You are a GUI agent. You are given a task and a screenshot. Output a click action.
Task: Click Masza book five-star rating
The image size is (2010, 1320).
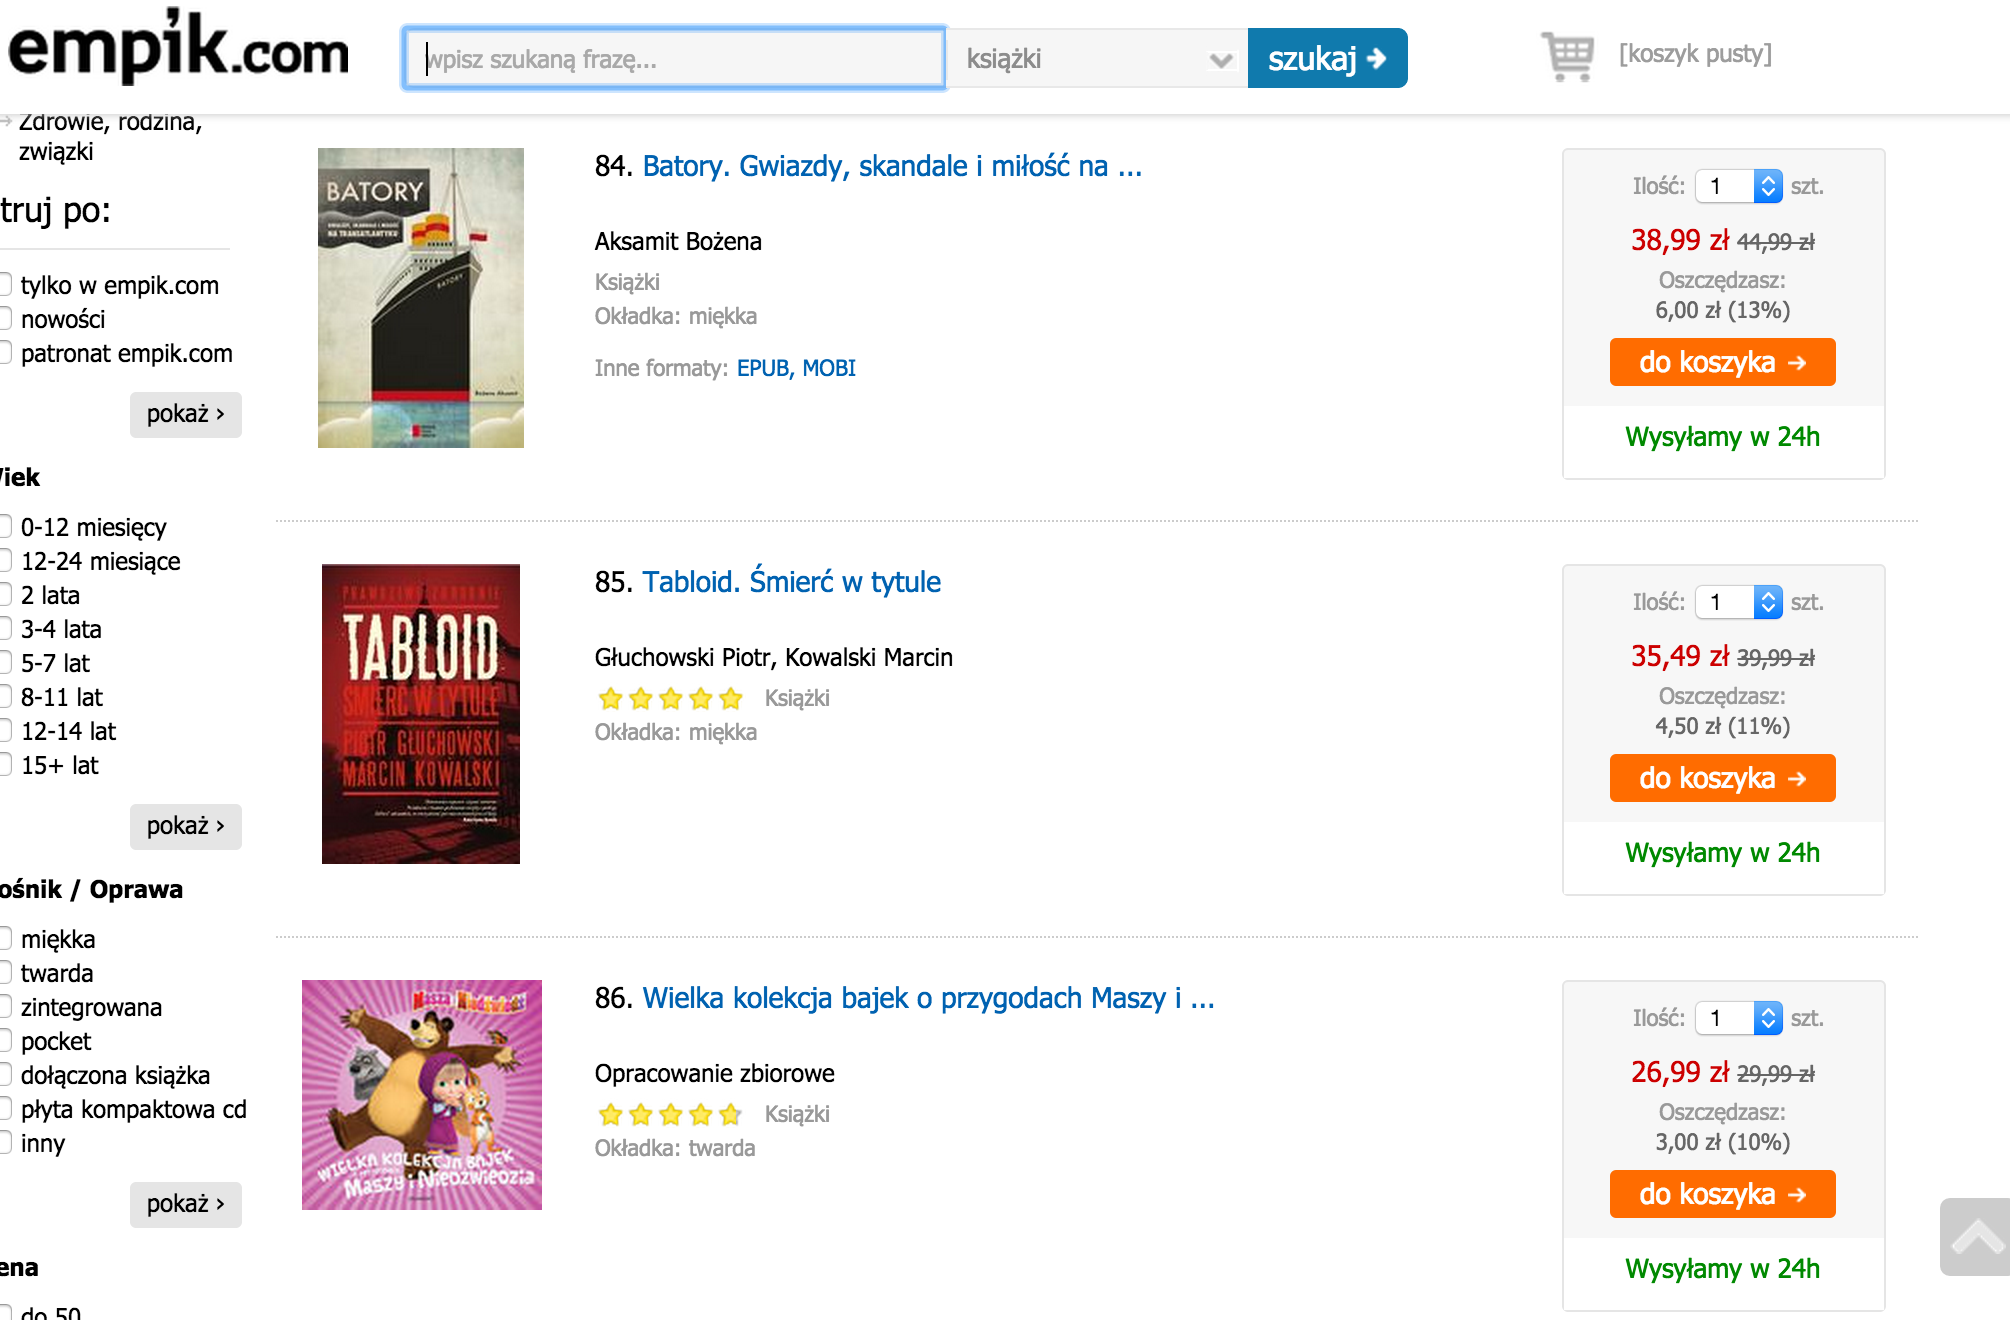671,1114
